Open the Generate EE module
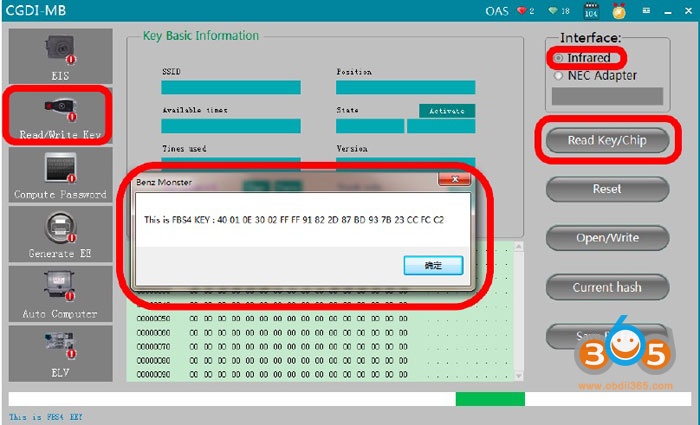 pos(60,233)
